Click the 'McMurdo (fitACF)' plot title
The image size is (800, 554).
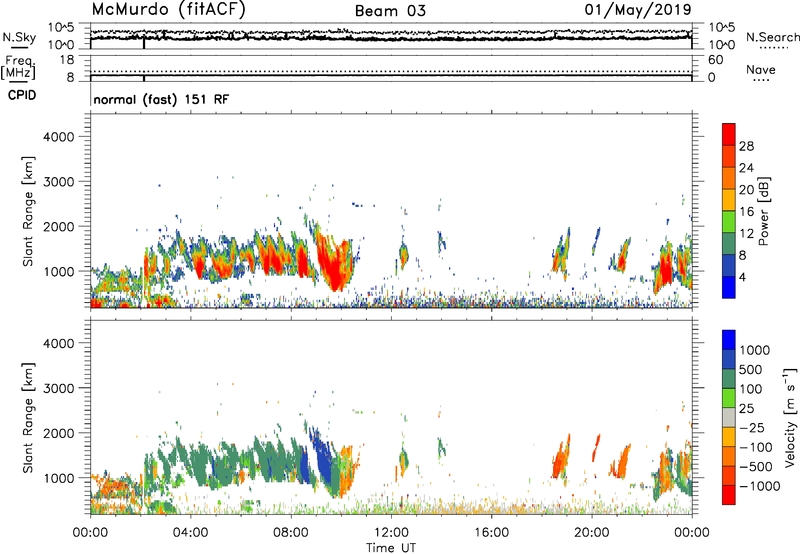tap(168, 10)
